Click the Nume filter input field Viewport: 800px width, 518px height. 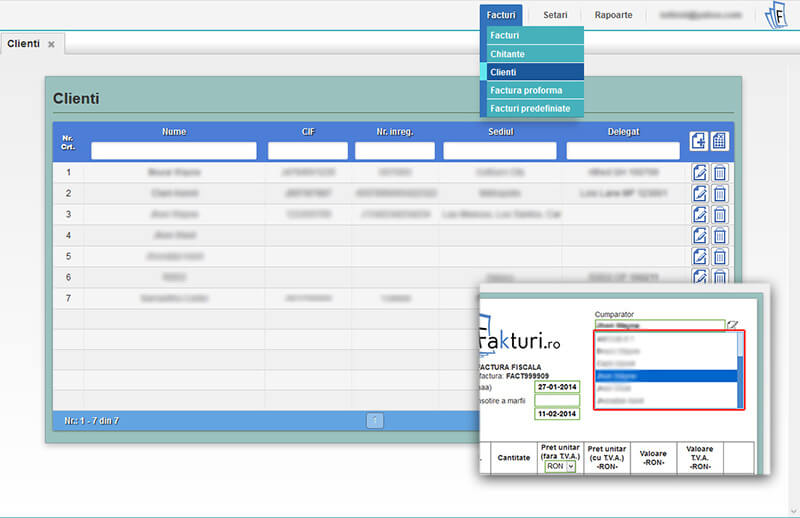[173, 151]
